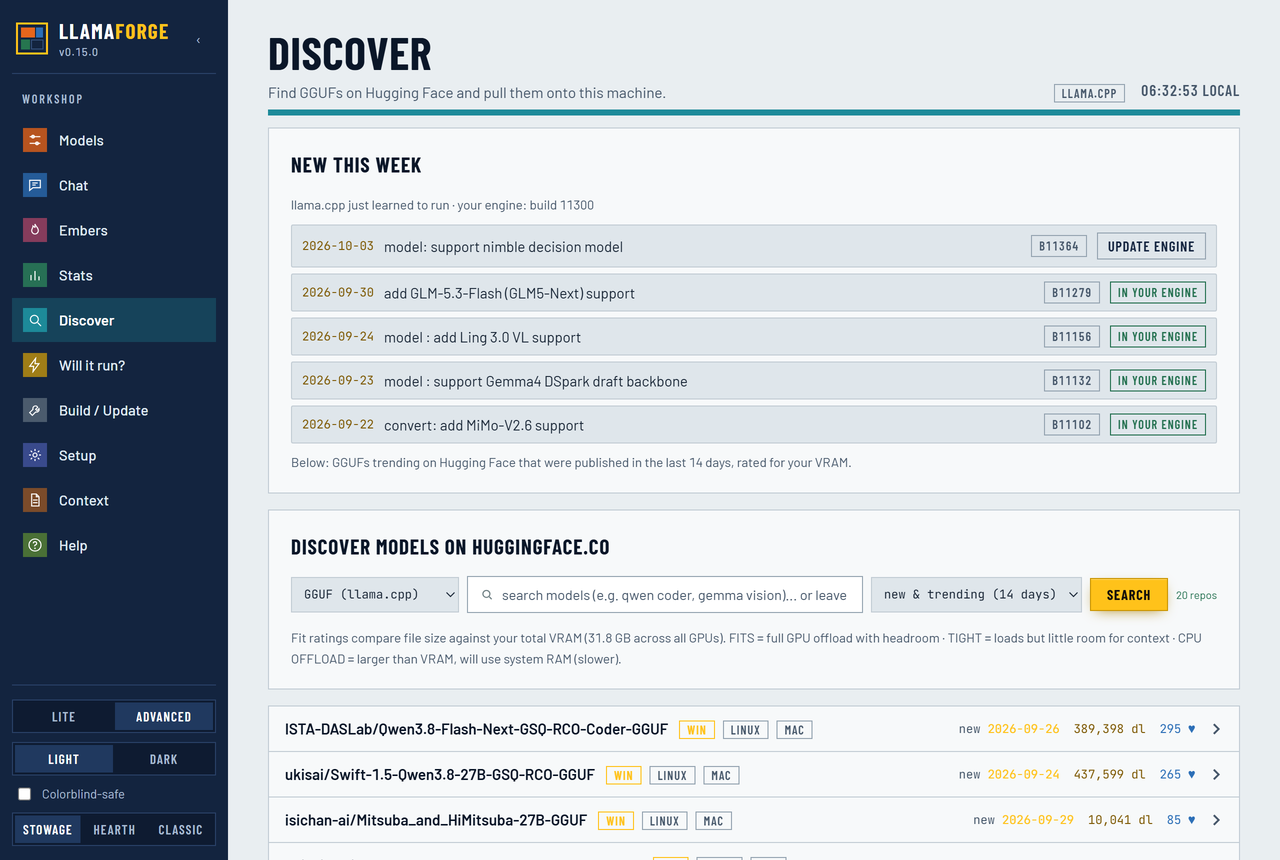The height and width of the screenshot is (860, 1280).
Task: Click the heart icon on the Qwen3.8-Flash-Next row
Action: tap(1191, 729)
